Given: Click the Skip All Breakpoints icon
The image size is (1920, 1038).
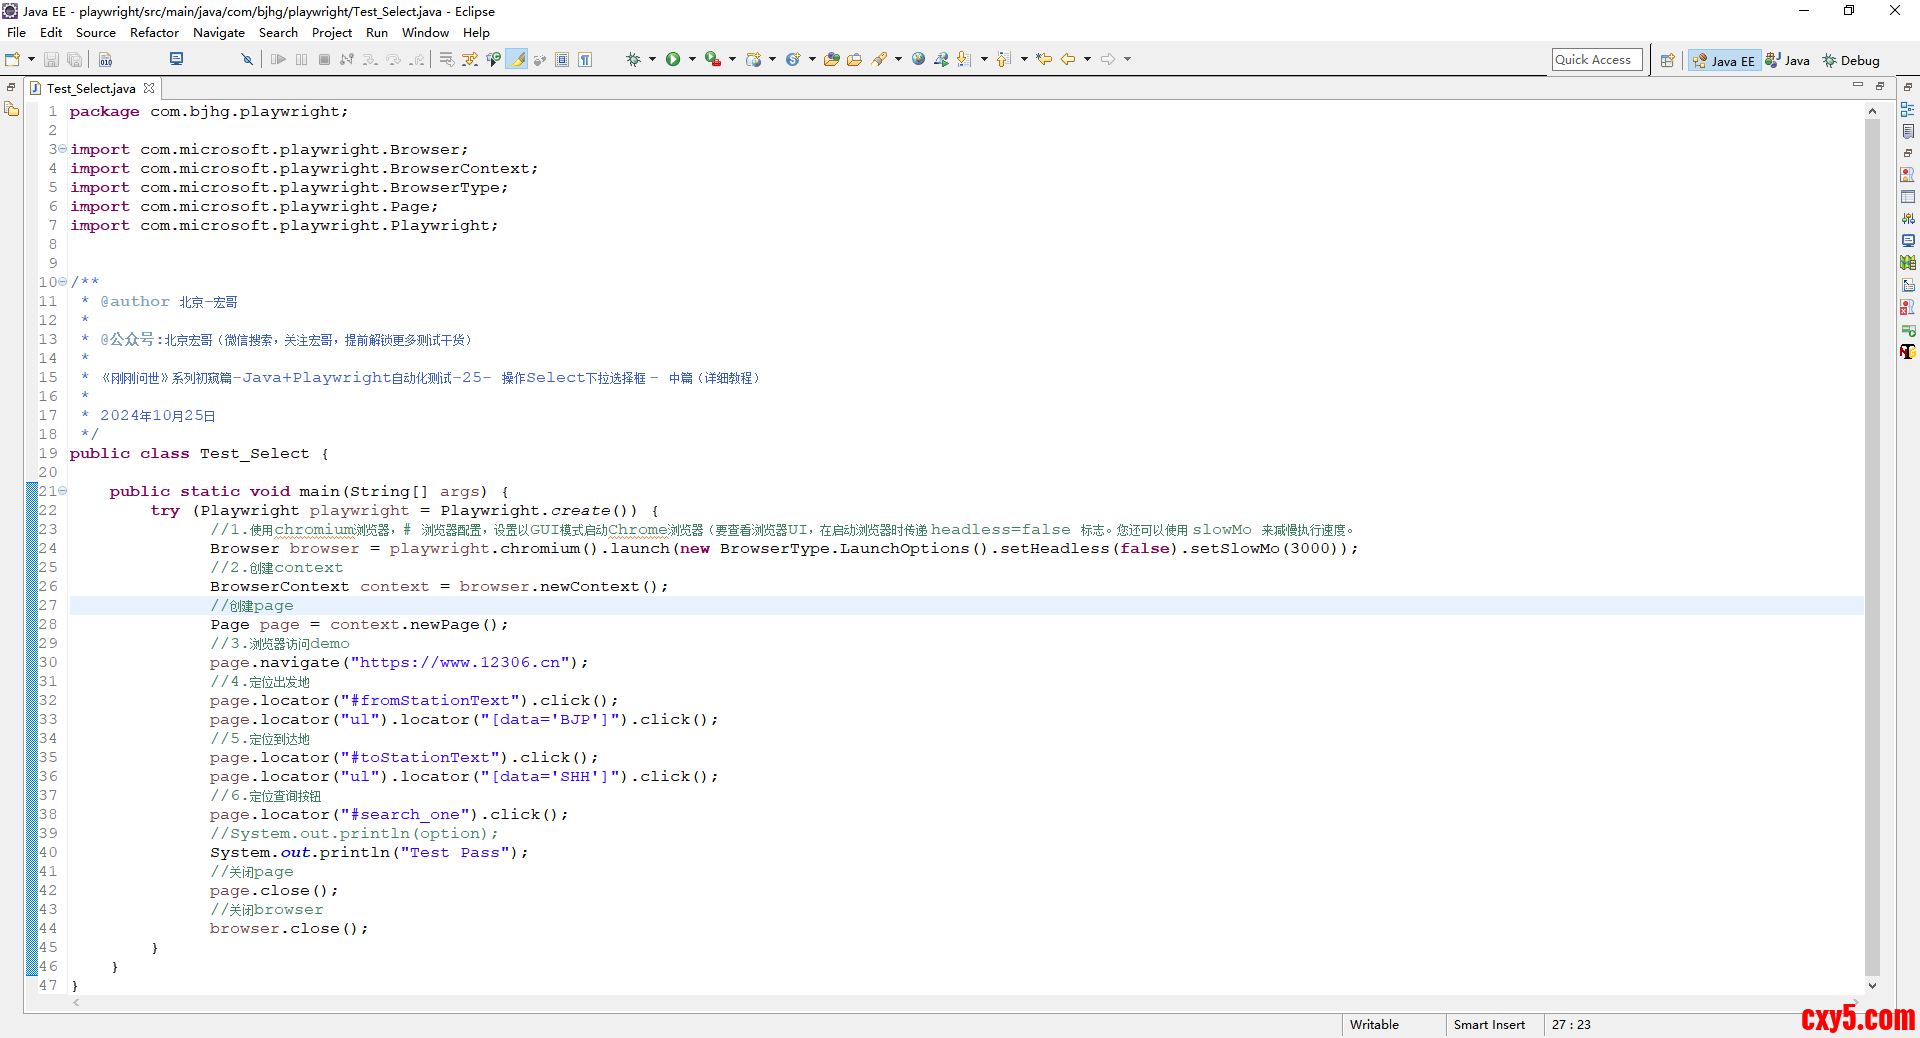Looking at the screenshot, I should click(x=247, y=60).
